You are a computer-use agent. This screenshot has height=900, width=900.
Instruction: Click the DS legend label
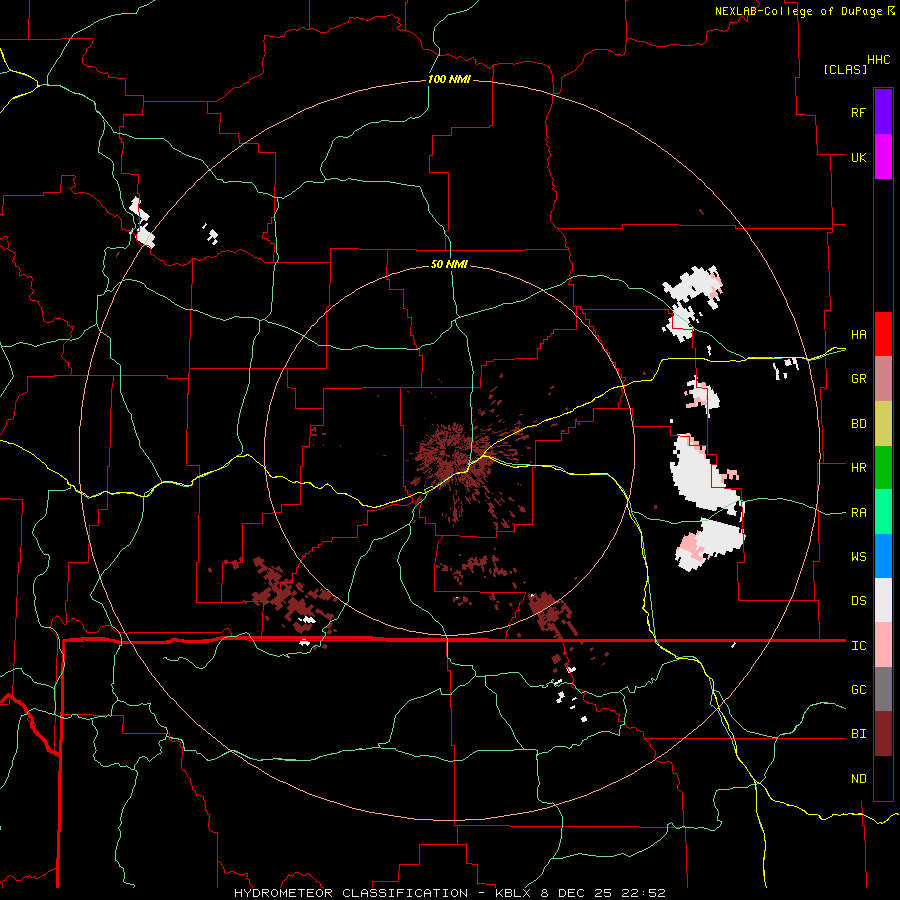coord(858,601)
